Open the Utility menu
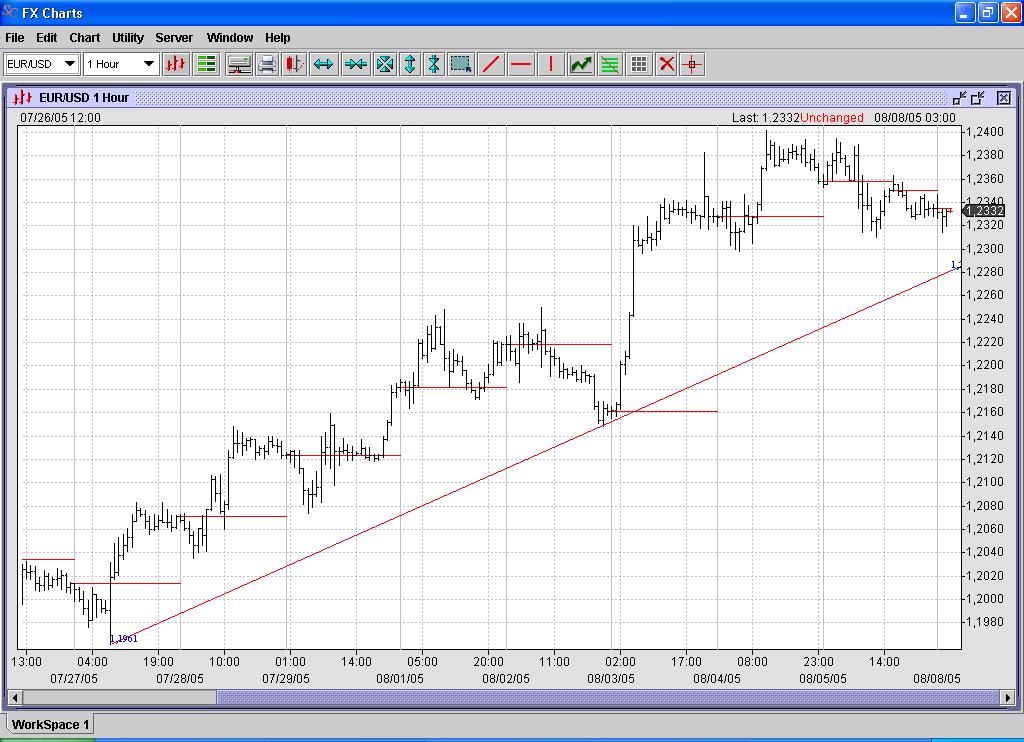Screen dimensions: 1024x742 coord(127,38)
